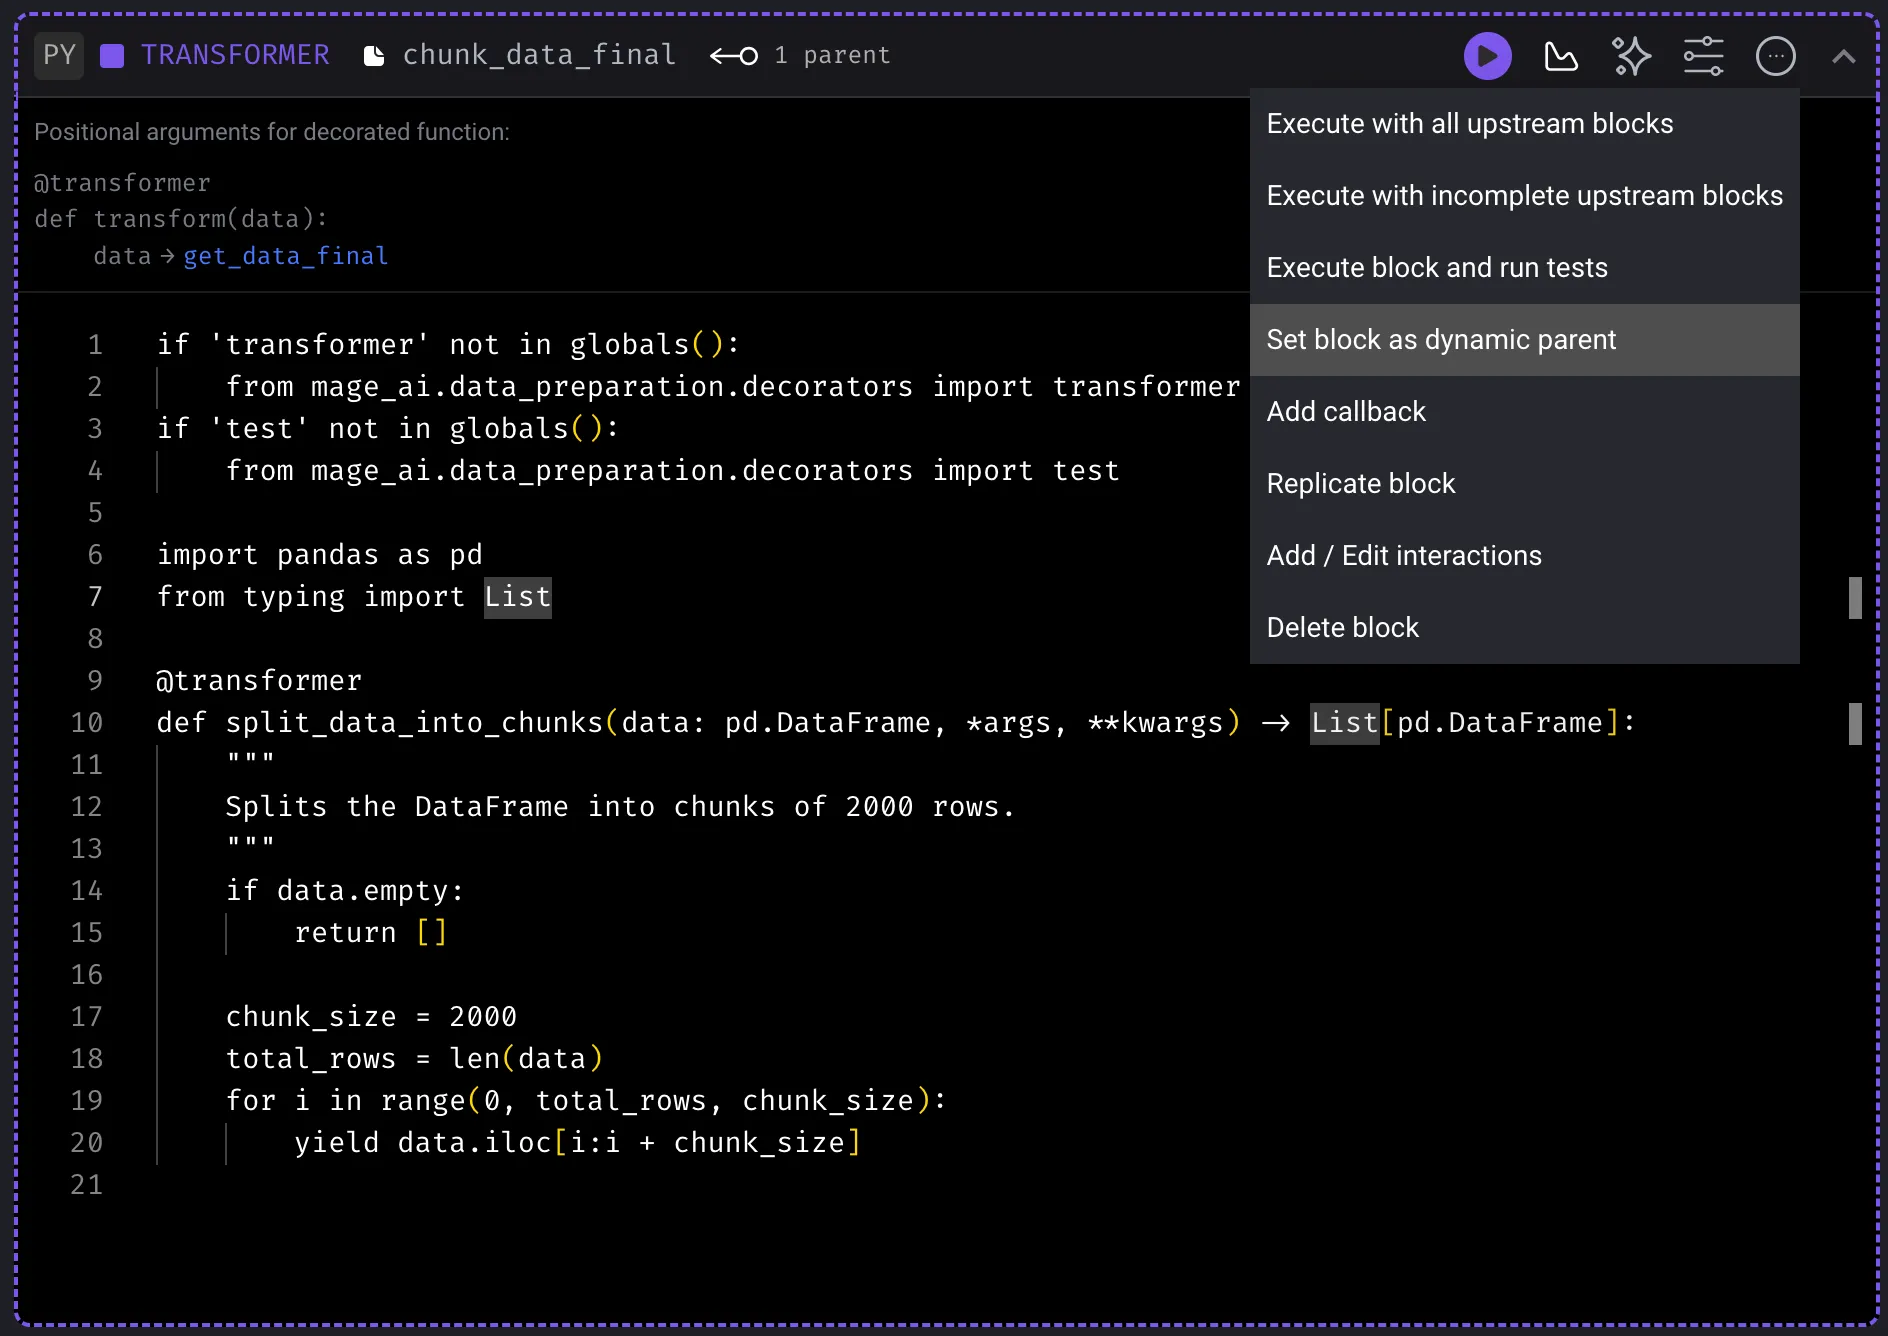Select Add callback menu entry

click(1524, 412)
